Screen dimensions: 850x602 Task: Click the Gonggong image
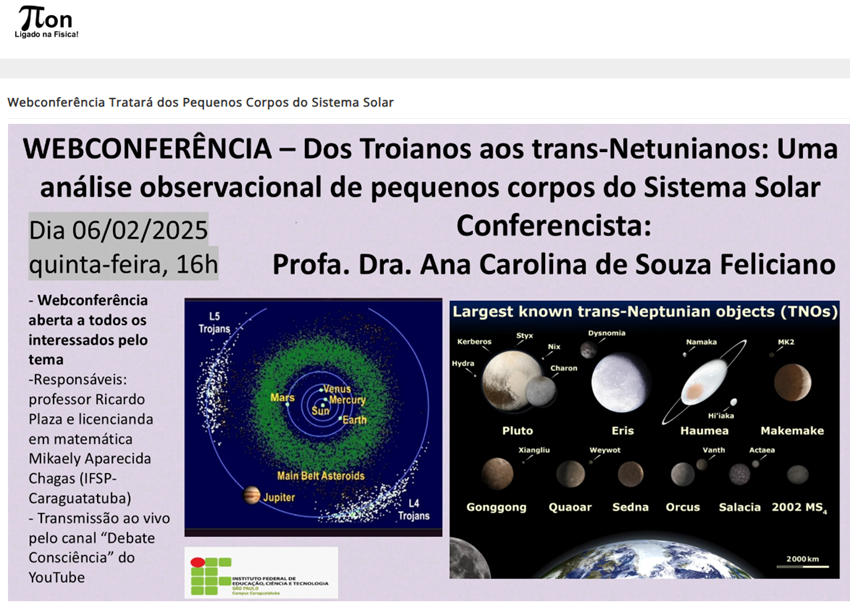(497, 474)
